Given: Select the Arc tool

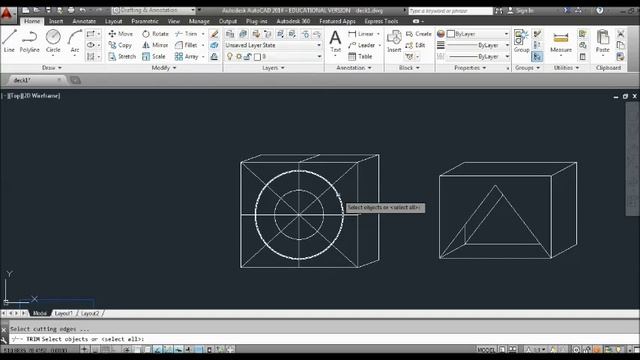Looking at the screenshot, I should click(75, 41).
